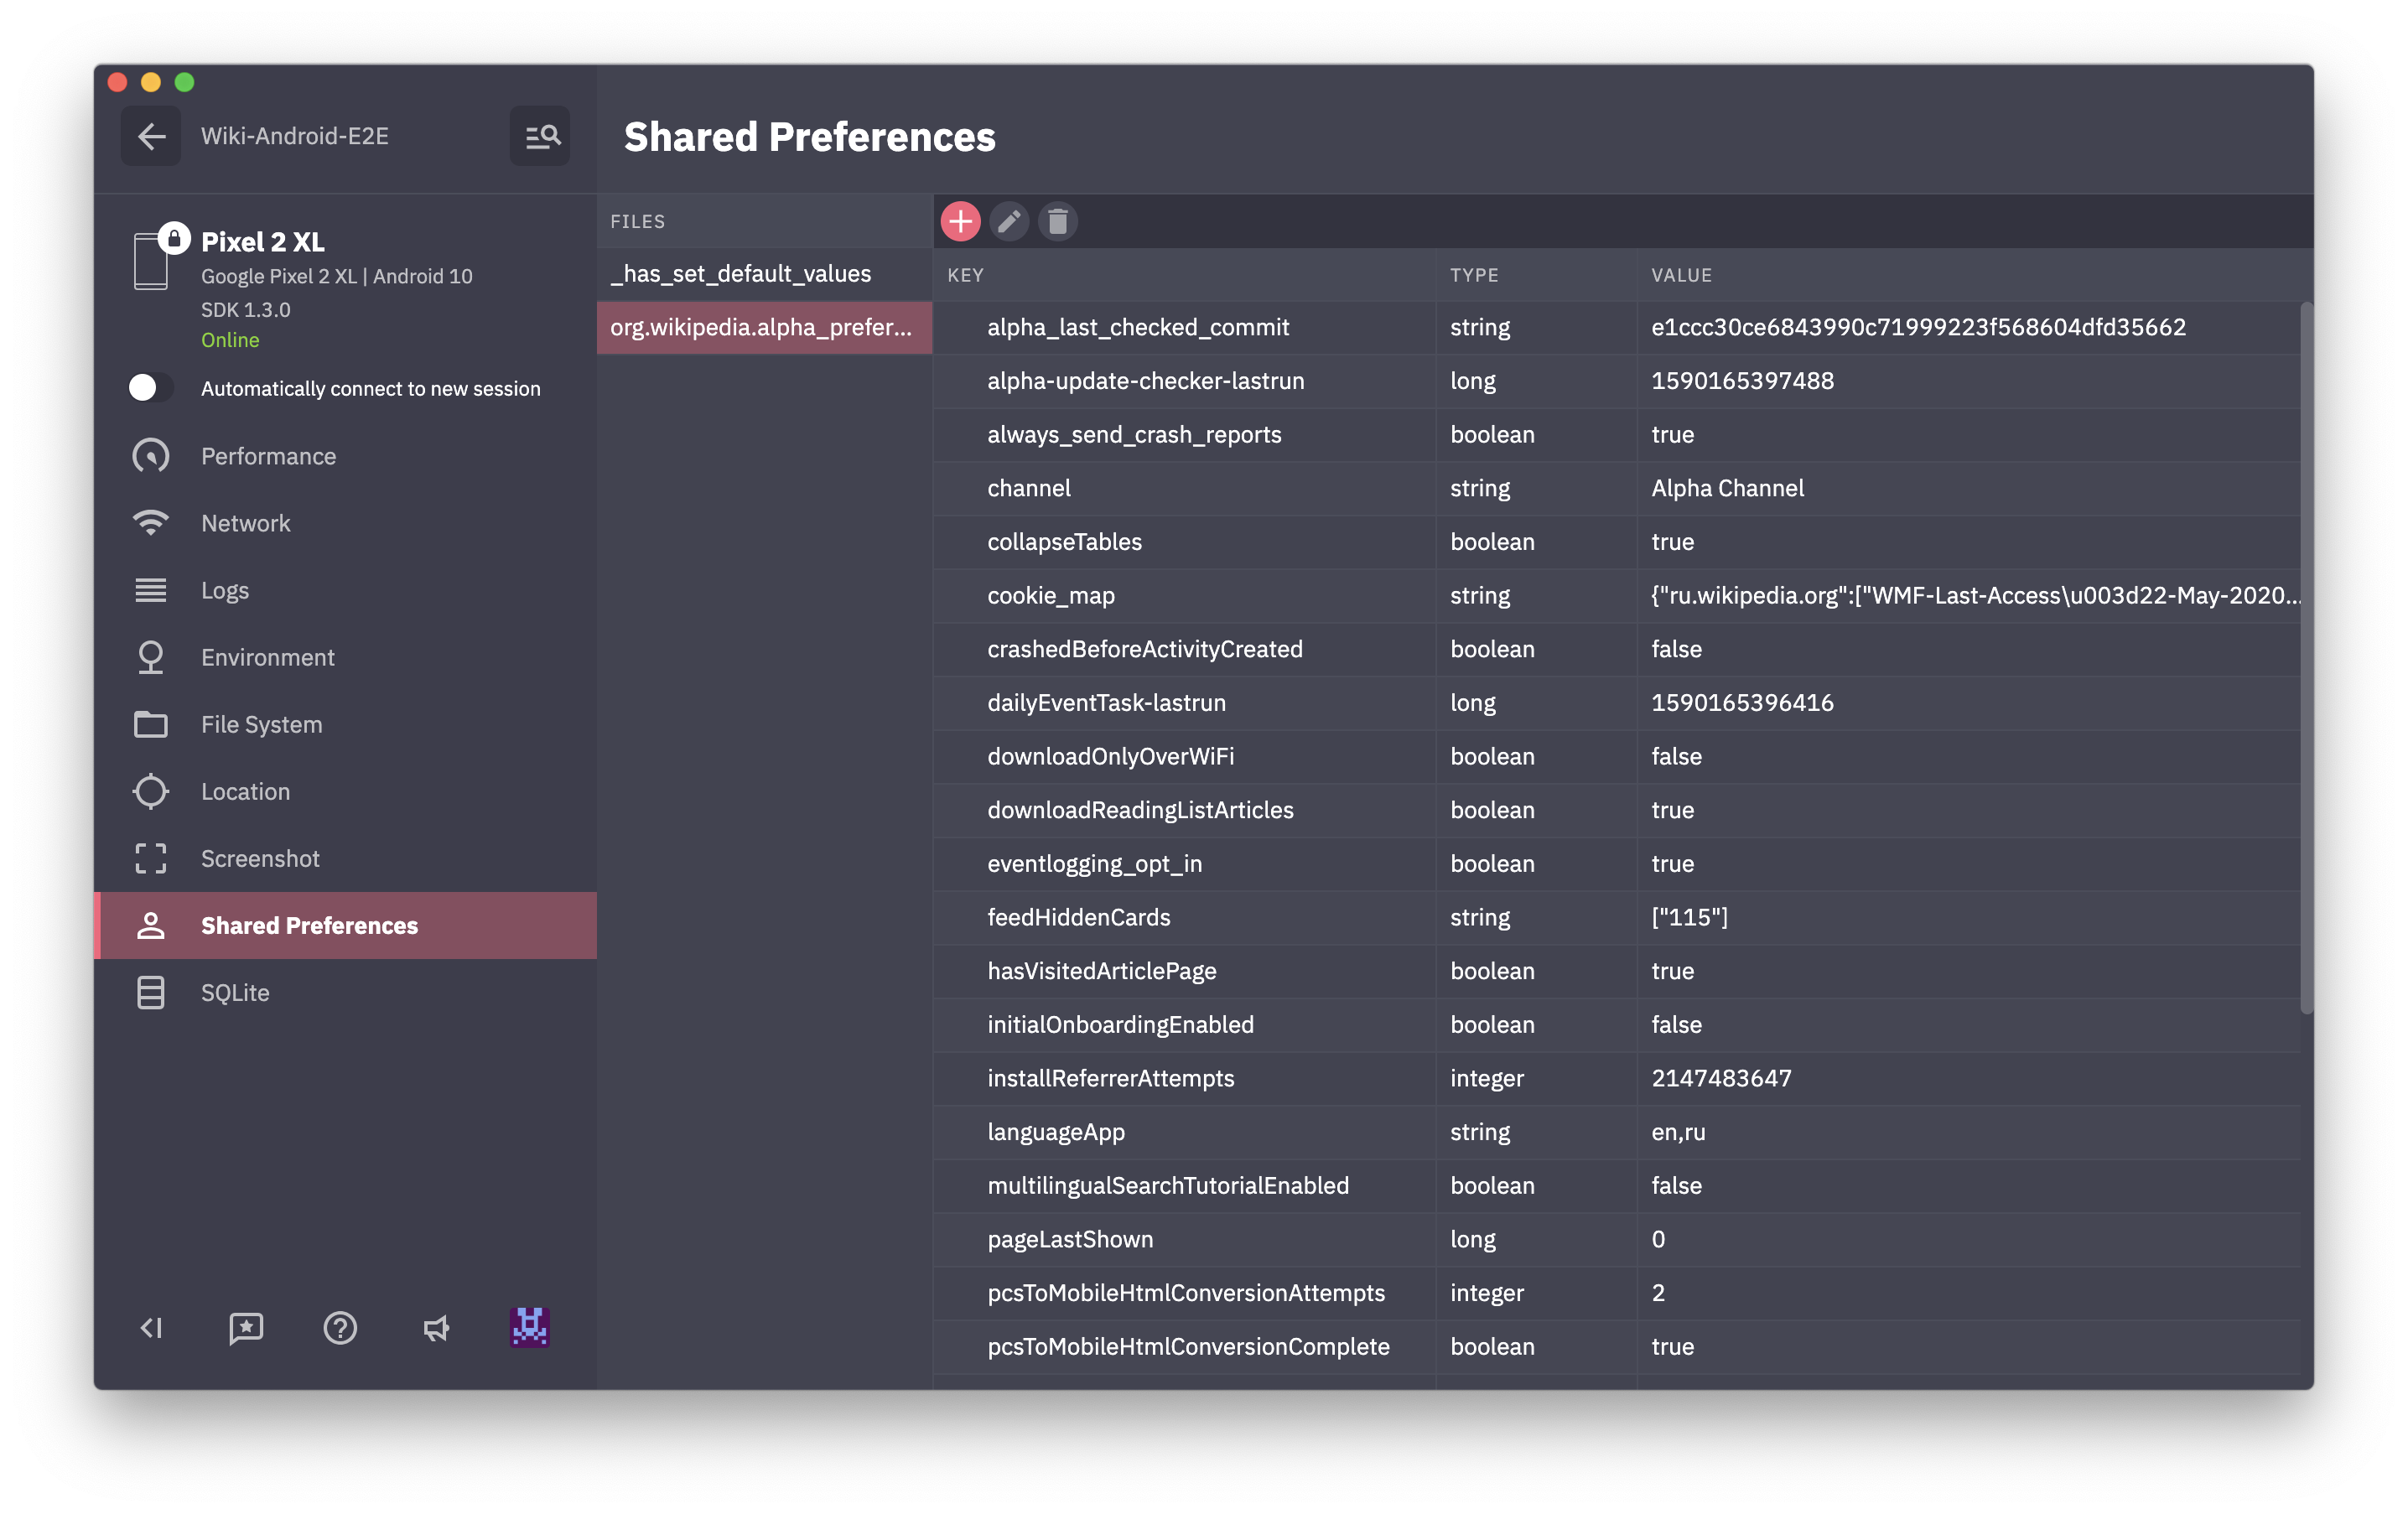The image size is (2408, 1514).
Task: Toggle downloadOnlyOverWiFi boolean value
Action: click(1674, 755)
